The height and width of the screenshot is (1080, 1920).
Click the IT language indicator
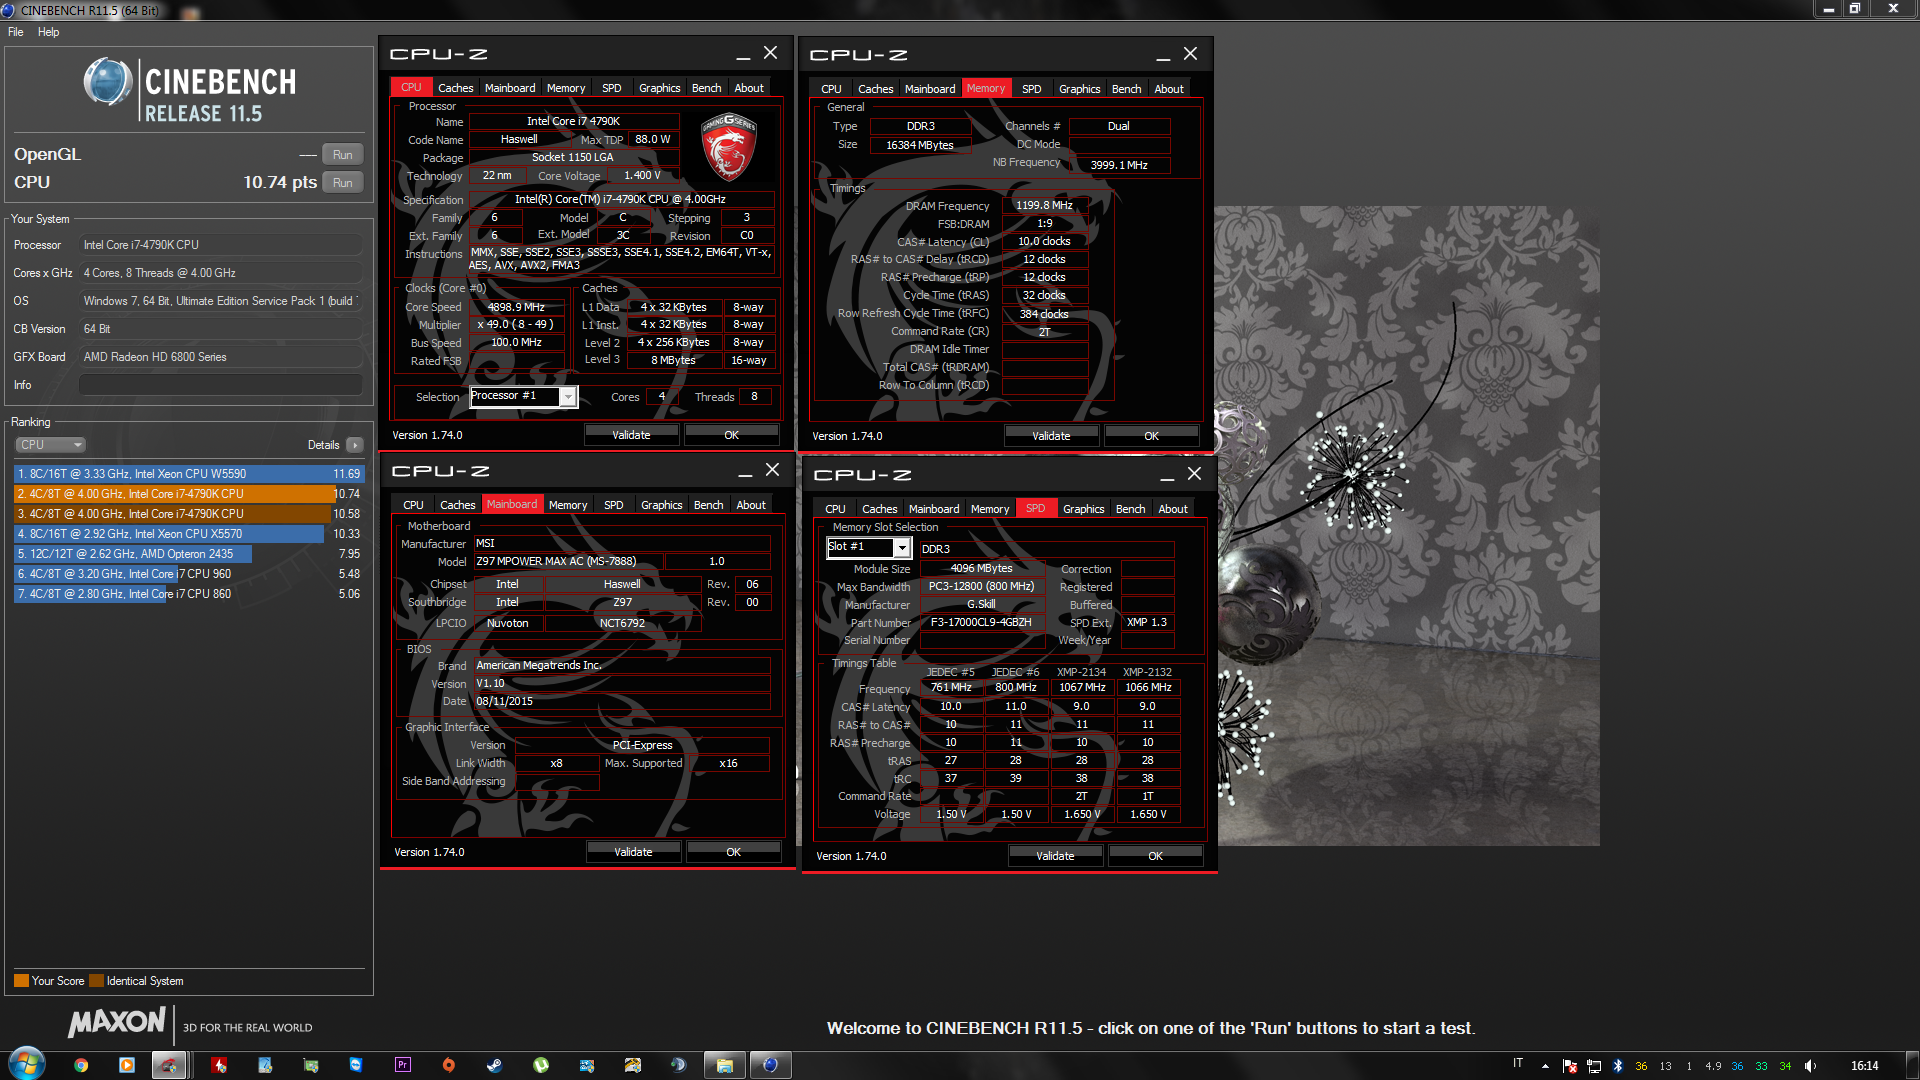click(x=1518, y=1063)
